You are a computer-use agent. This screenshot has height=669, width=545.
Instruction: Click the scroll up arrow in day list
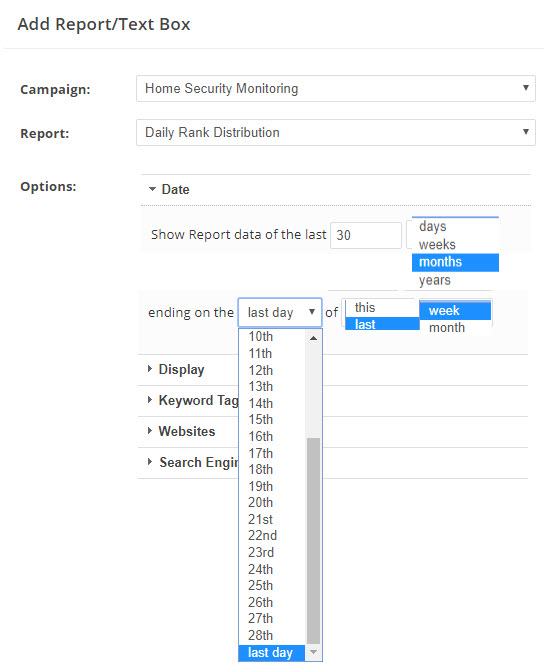(314, 338)
